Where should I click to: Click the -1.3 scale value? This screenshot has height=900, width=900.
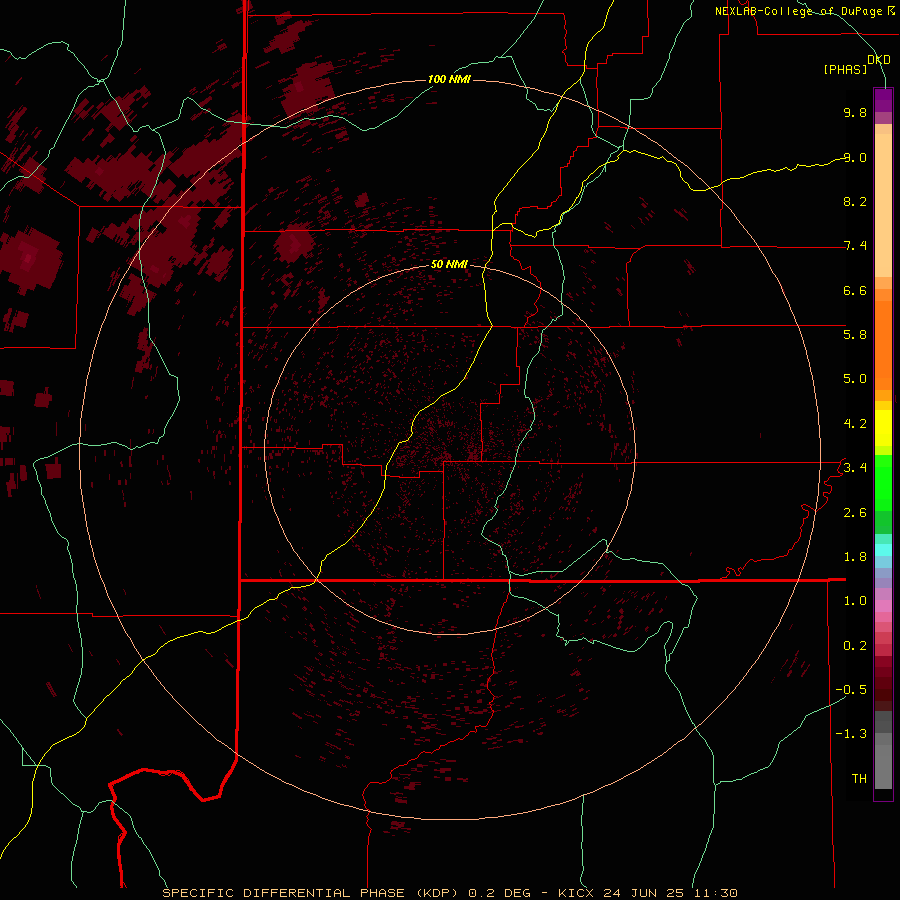coord(851,734)
